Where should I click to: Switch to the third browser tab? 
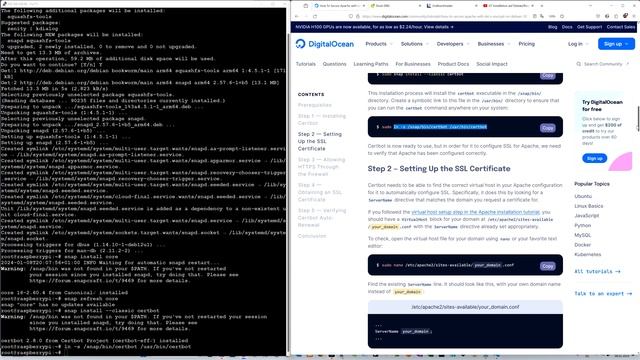[451, 6]
